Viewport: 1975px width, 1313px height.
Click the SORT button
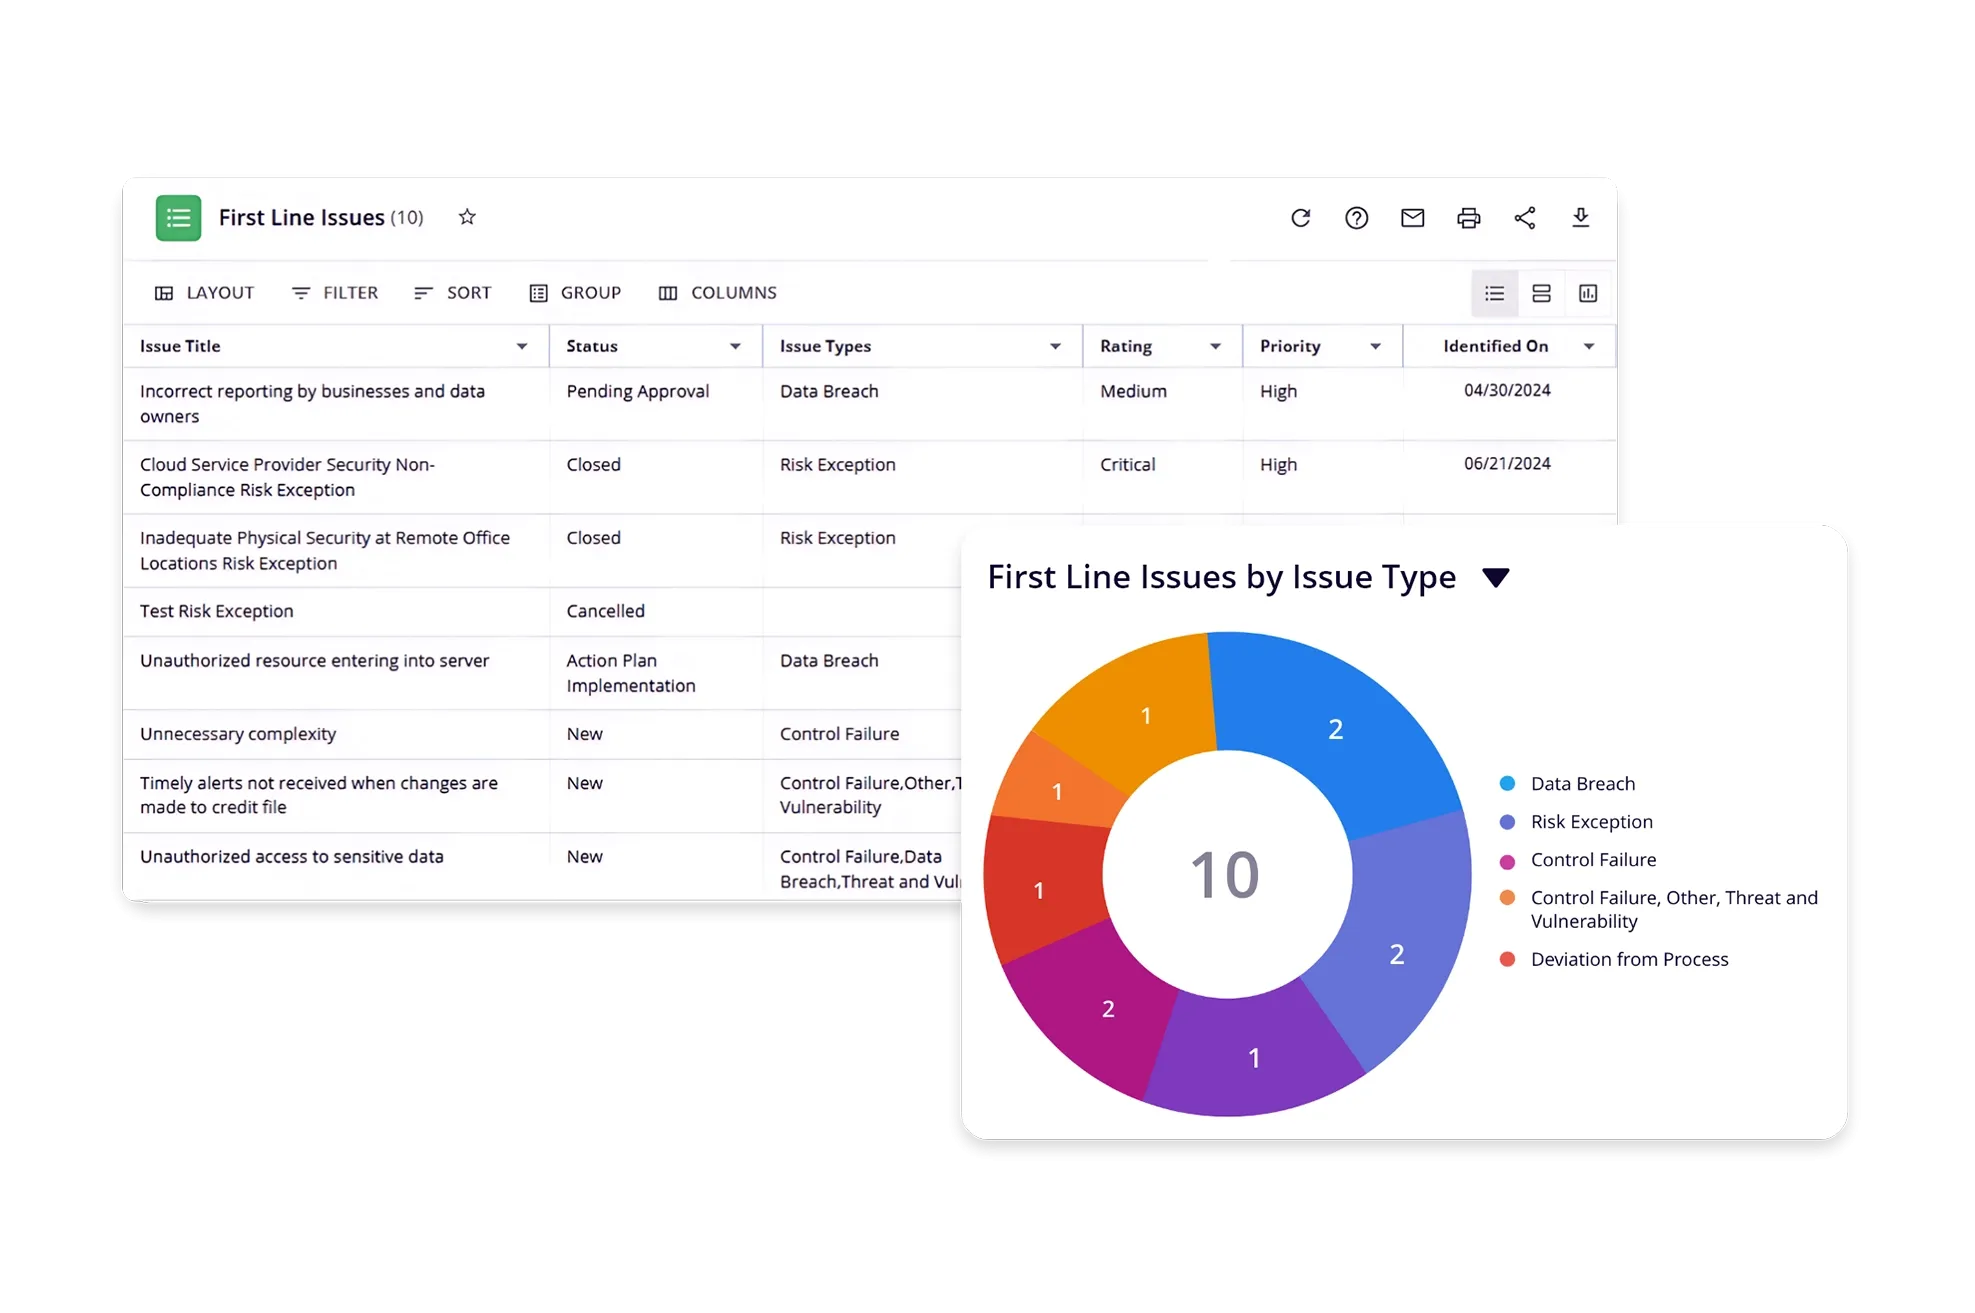[x=452, y=293]
